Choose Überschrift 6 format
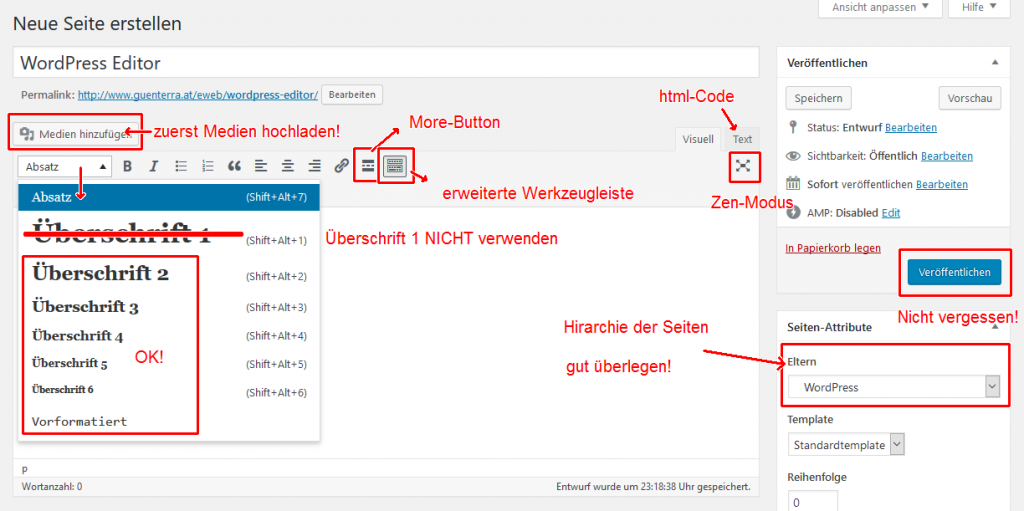 point(168,391)
